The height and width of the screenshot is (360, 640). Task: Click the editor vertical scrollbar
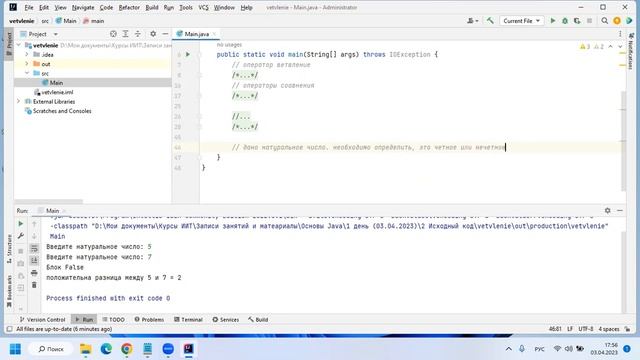point(623,141)
